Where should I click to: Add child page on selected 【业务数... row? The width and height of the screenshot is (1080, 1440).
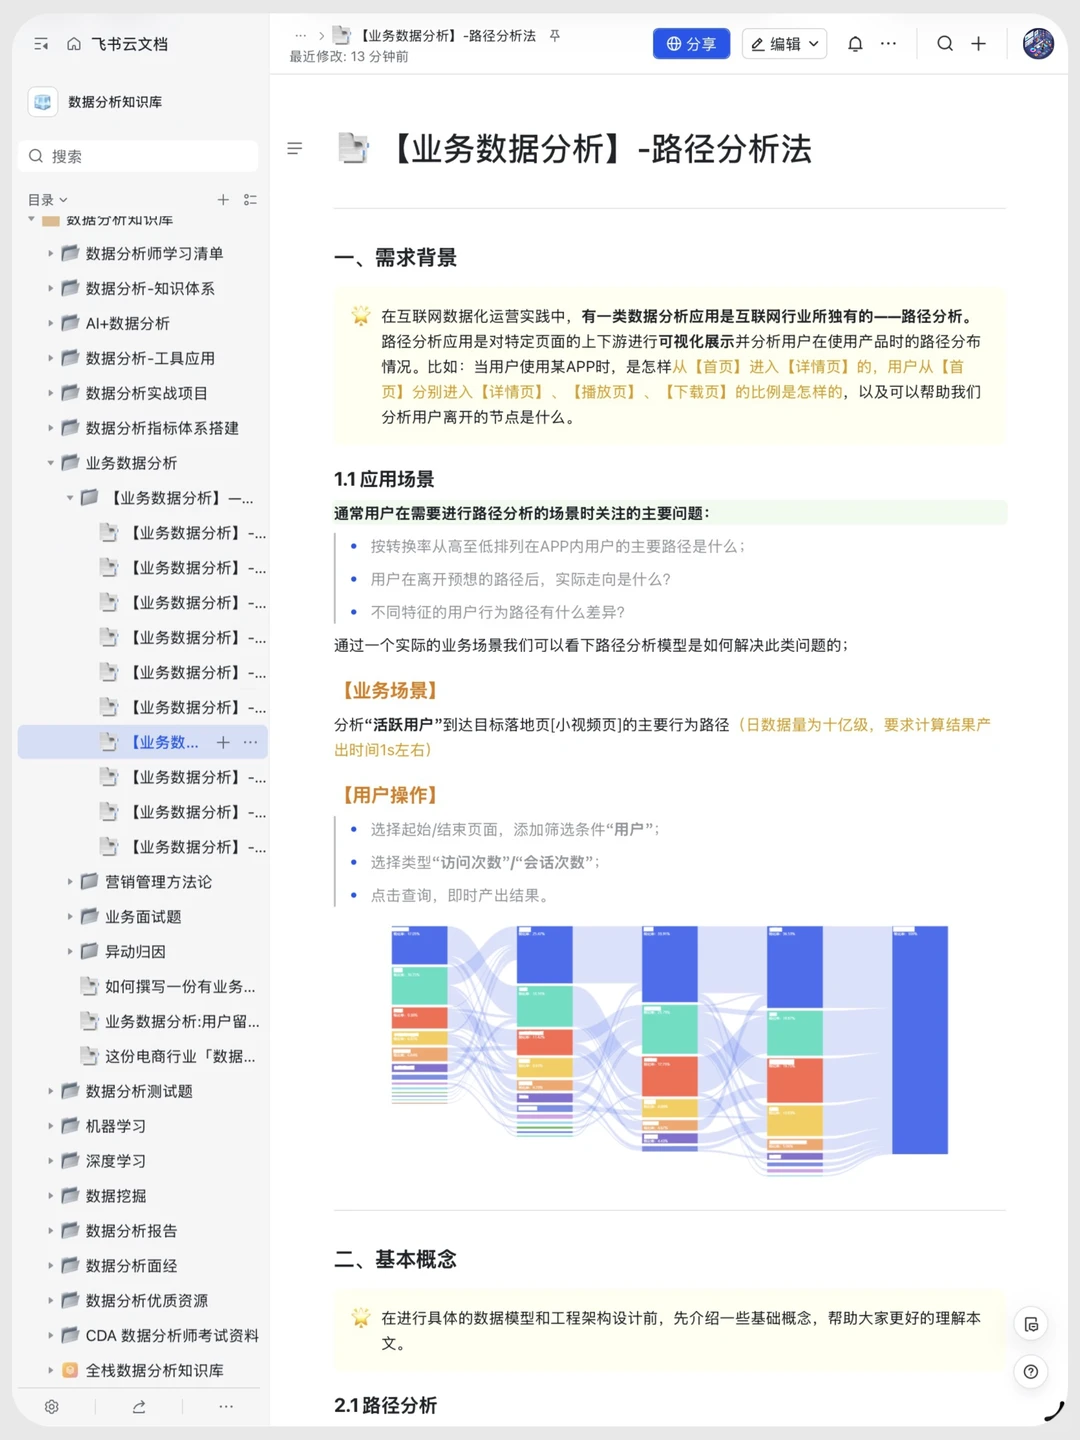click(x=223, y=742)
